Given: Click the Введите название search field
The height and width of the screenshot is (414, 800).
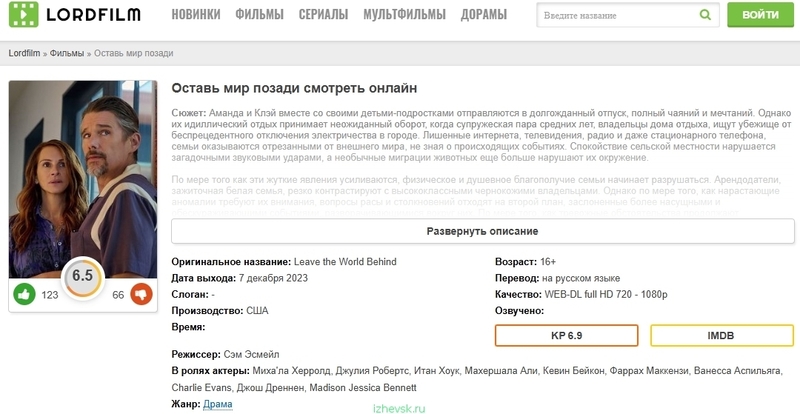Looking at the screenshot, I should click(628, 15).
